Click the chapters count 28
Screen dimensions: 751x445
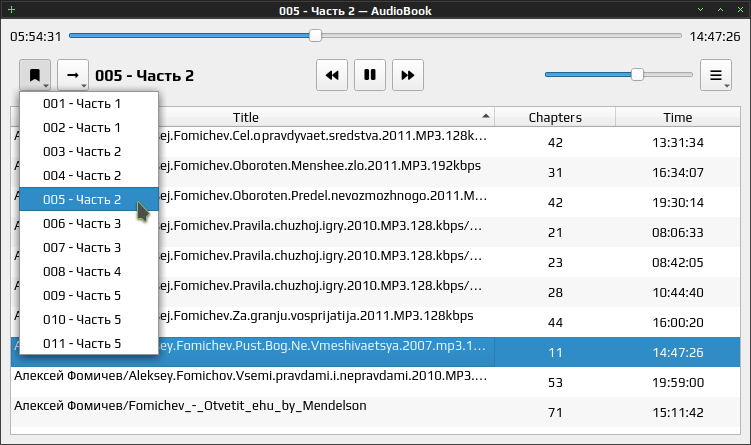point(555,293)
